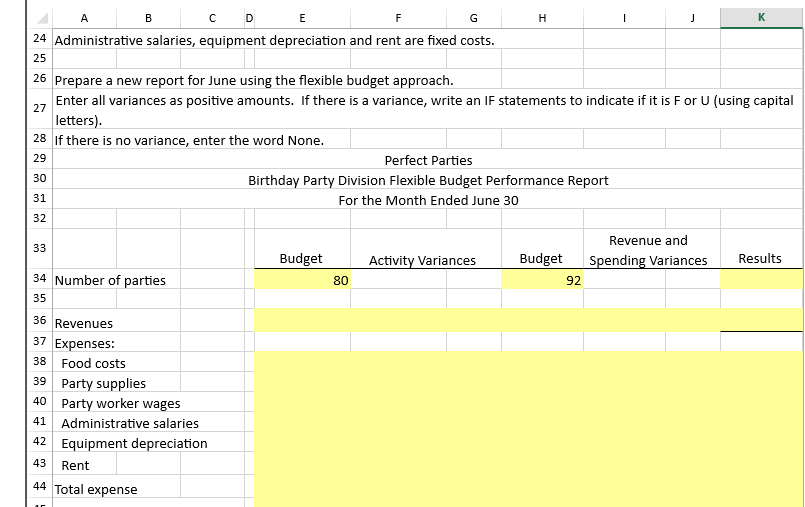This screenshot has width=805, height=507.
Task: Click yellow Food costs cell in column K
Action: point(762,362)
